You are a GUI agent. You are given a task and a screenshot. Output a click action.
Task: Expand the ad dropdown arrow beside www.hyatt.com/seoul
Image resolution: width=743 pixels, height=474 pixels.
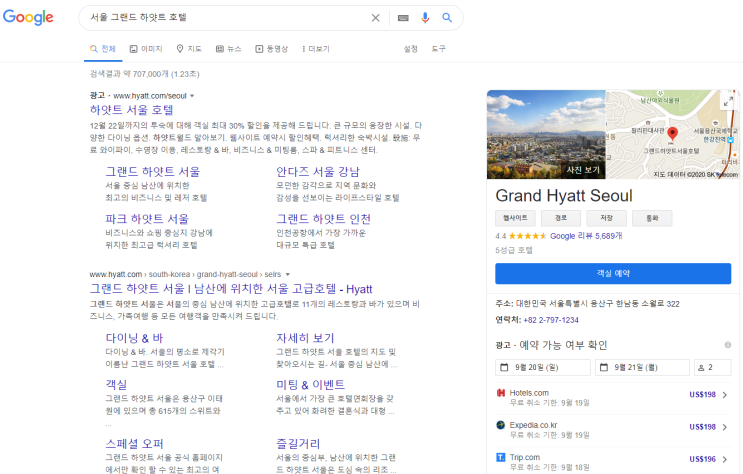[192, 96]
